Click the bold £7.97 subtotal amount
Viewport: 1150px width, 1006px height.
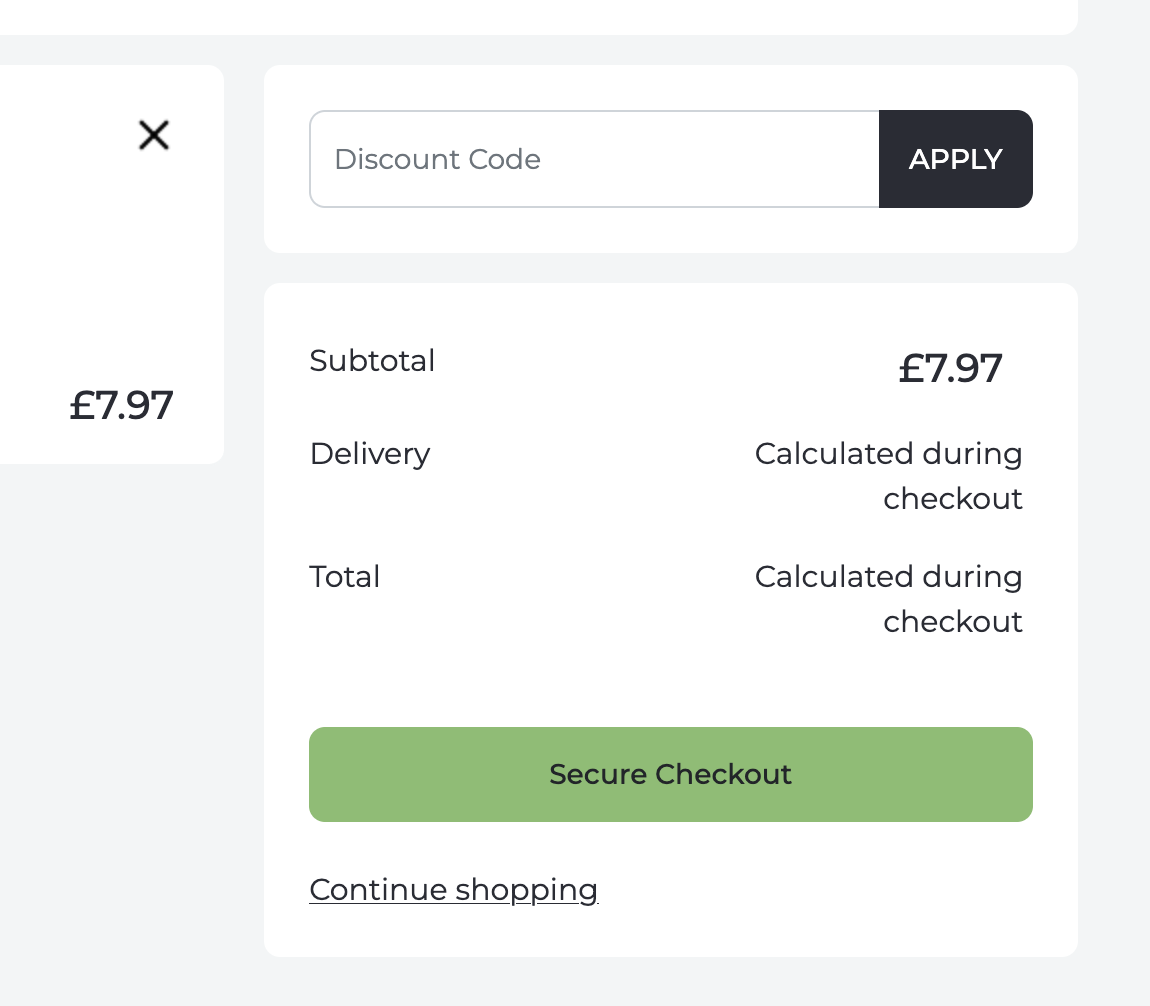[x=949, y=368]
